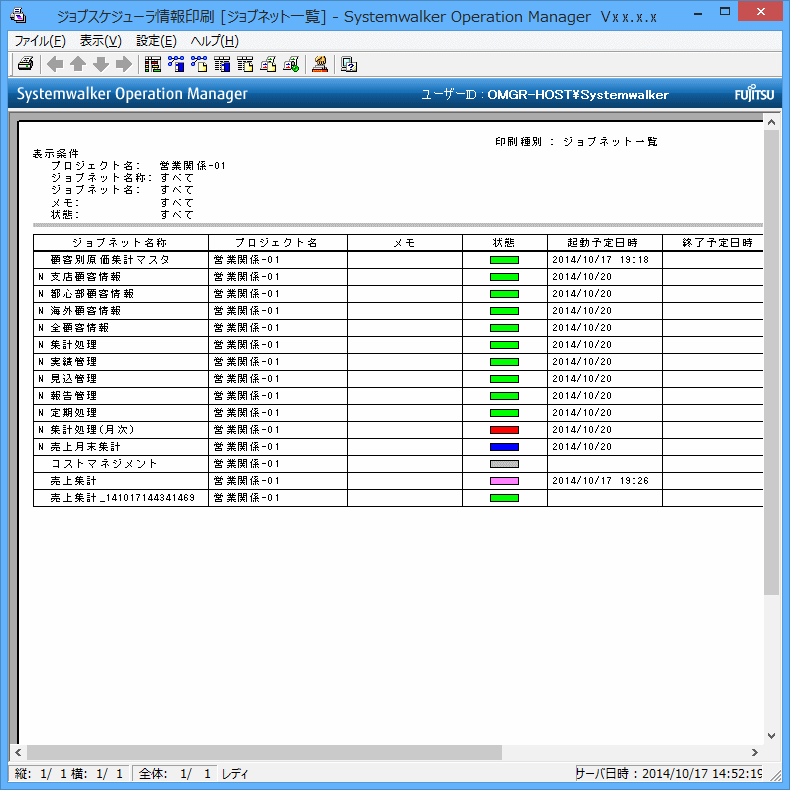
Task: Click the horizontal scrollbar thumb
Action: (x=264, y=753)
